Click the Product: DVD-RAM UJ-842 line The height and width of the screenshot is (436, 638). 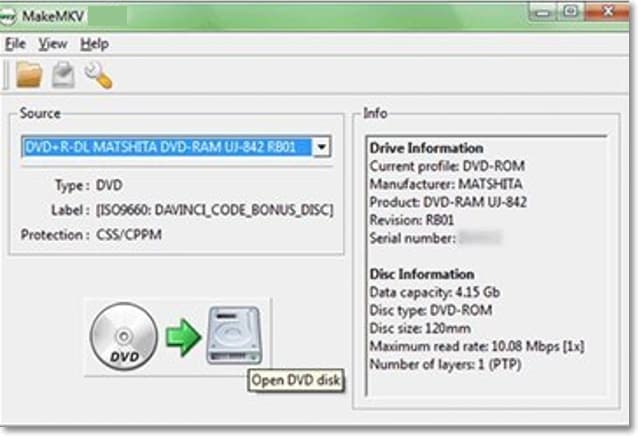pyautogui.click(x=448, y=202)
